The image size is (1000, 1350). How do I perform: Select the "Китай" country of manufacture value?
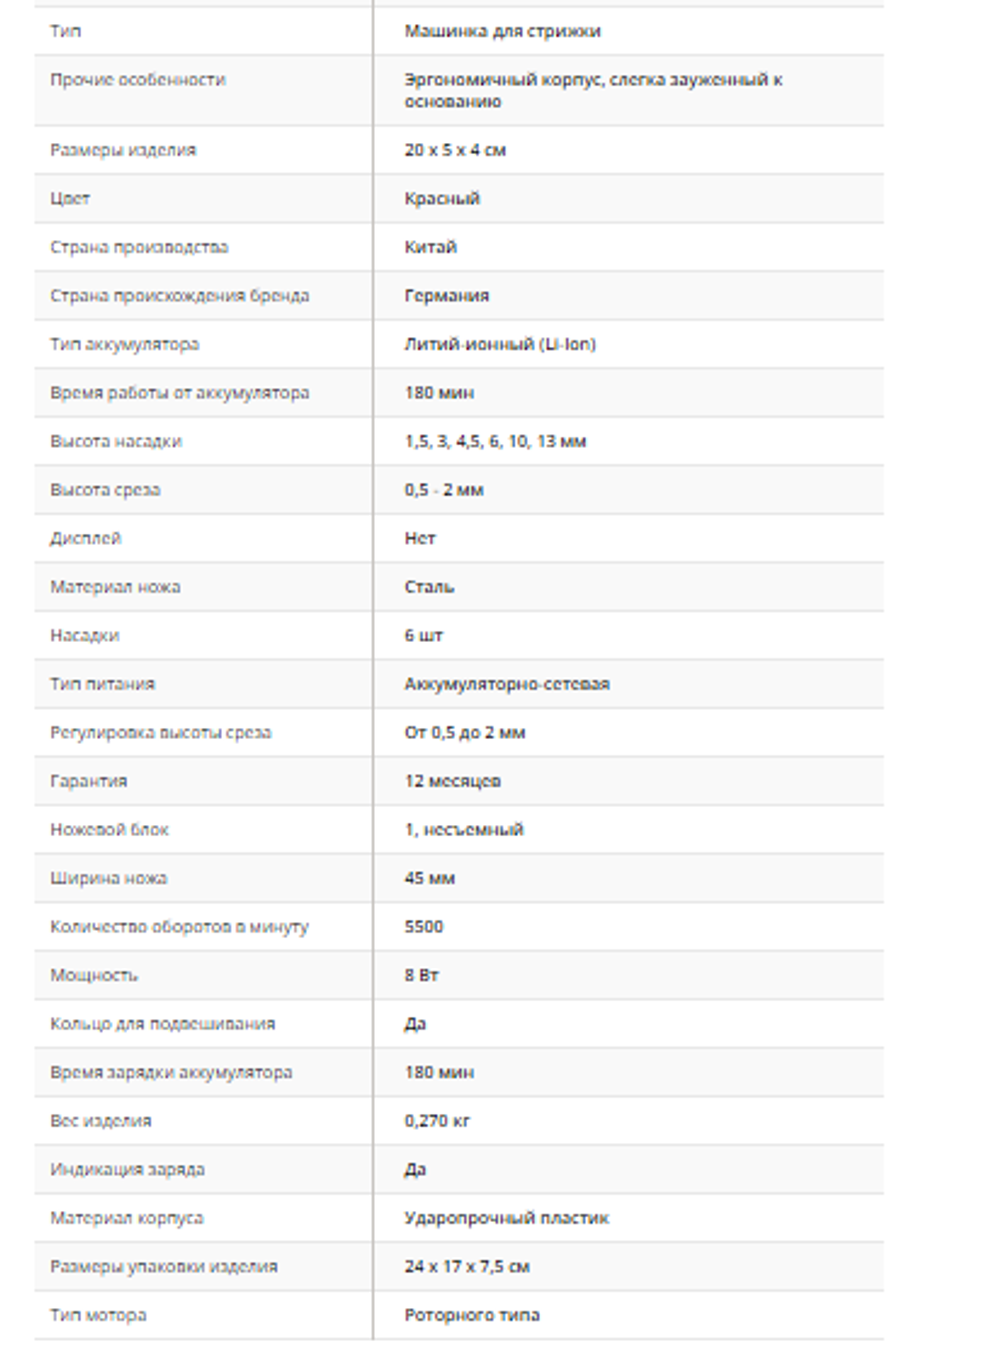430,247
